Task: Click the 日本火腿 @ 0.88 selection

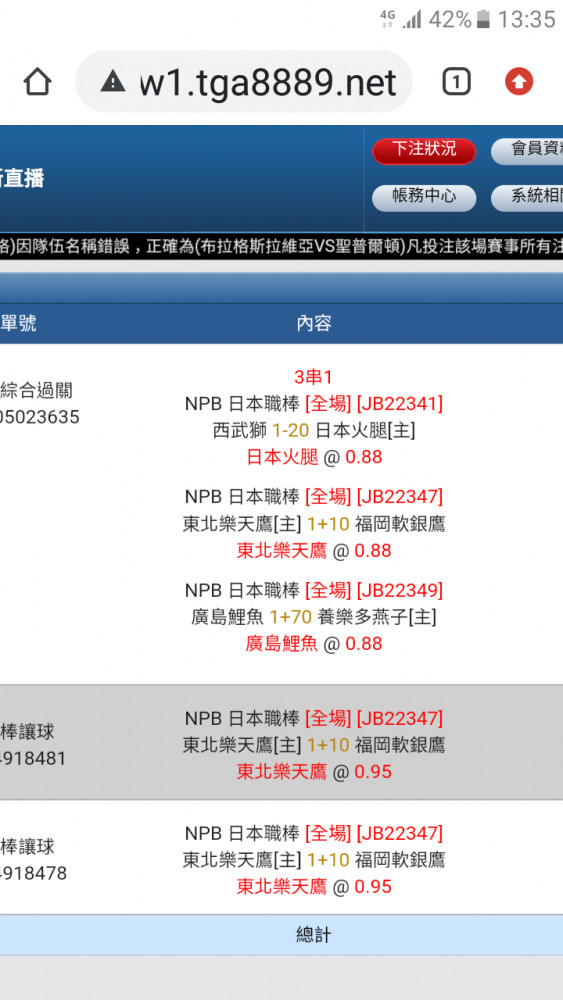Action: point(314,457)
